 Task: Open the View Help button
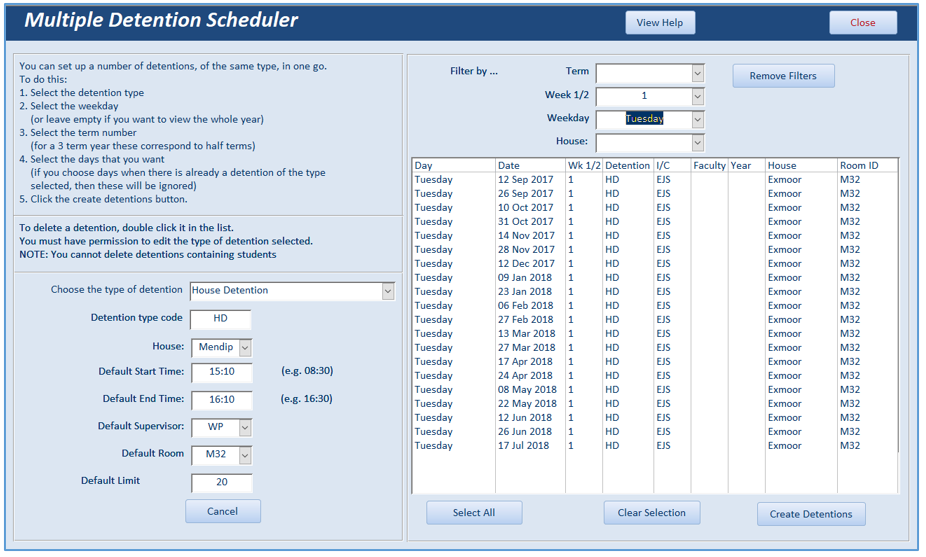(x=660, y=23)
